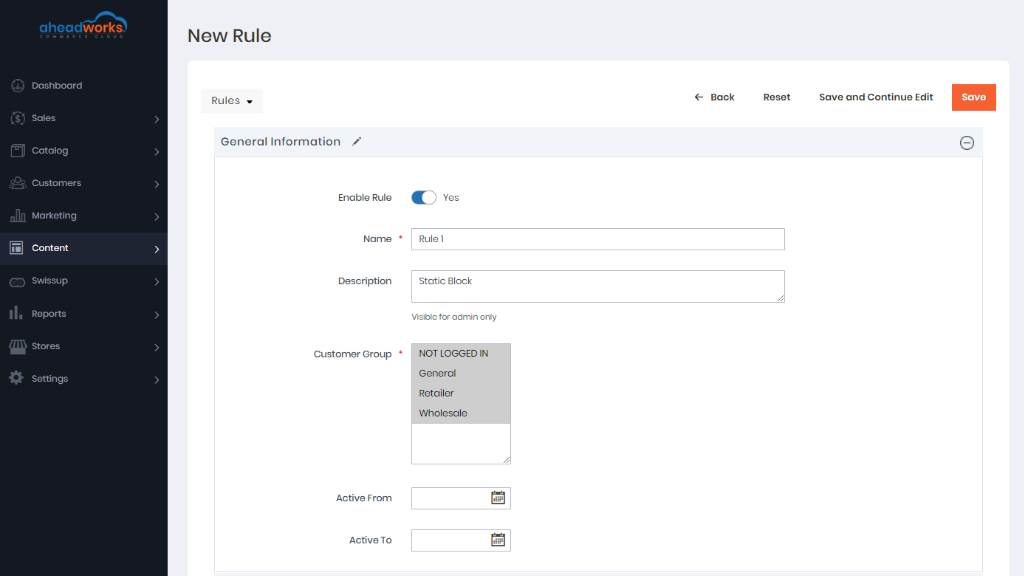Expand the Catalog menu chevron
Screen dimensions: 1024x576
coord(157,152)
